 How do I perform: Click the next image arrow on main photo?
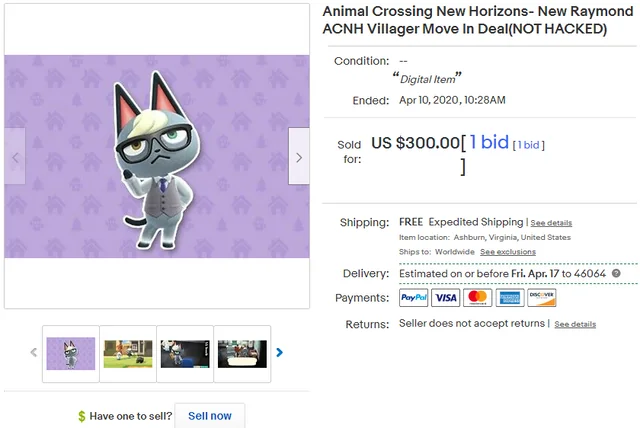click(x=298, y=157)
